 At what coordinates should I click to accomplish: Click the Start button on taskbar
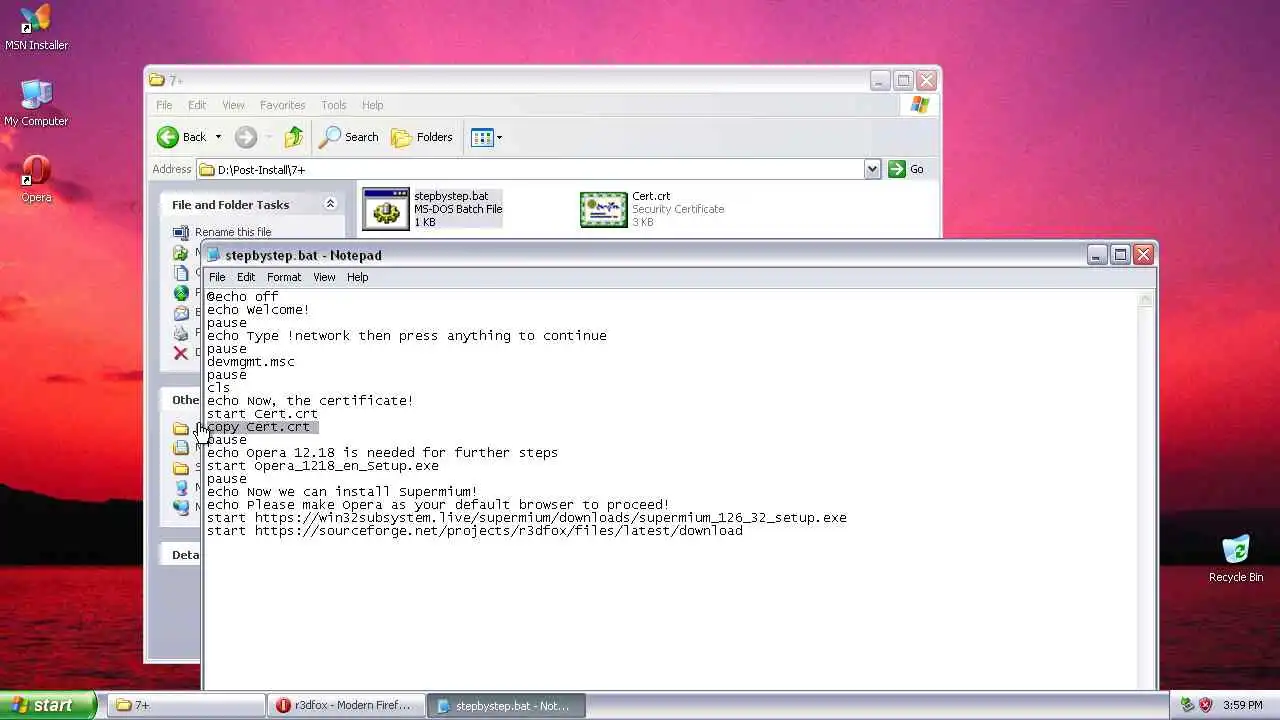[x=48, y=705]
